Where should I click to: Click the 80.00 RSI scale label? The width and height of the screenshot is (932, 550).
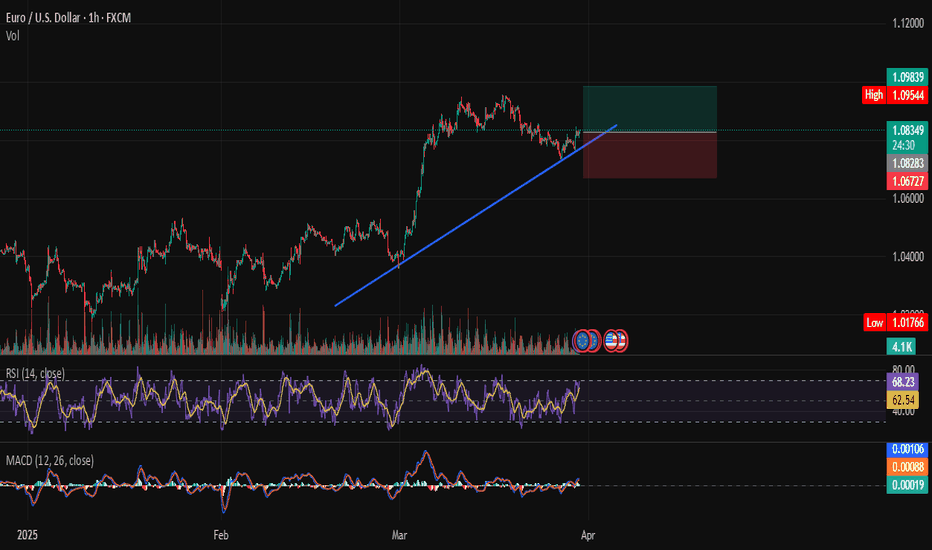(903, 369)
